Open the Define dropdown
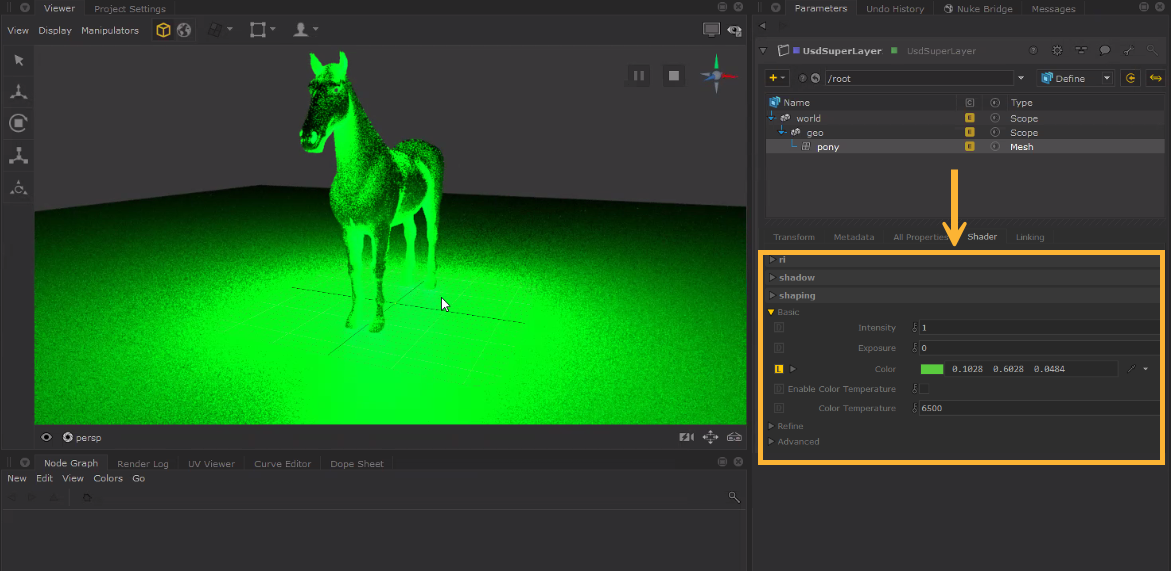 coord(1076,78)
